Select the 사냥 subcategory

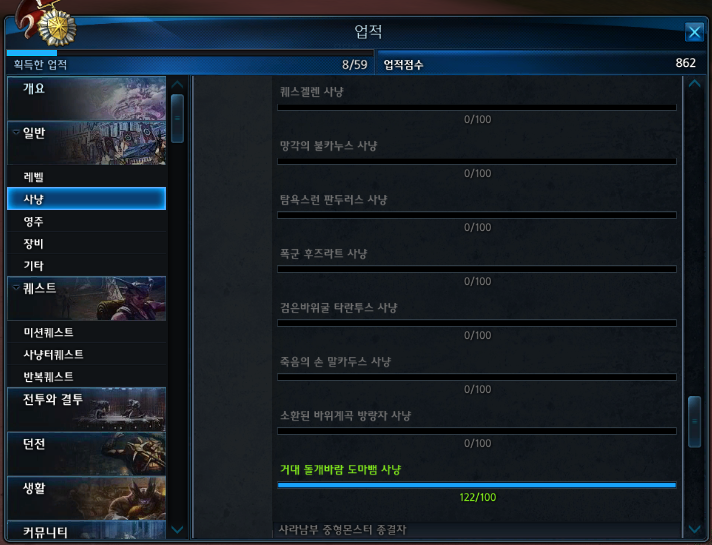point(87,198)
